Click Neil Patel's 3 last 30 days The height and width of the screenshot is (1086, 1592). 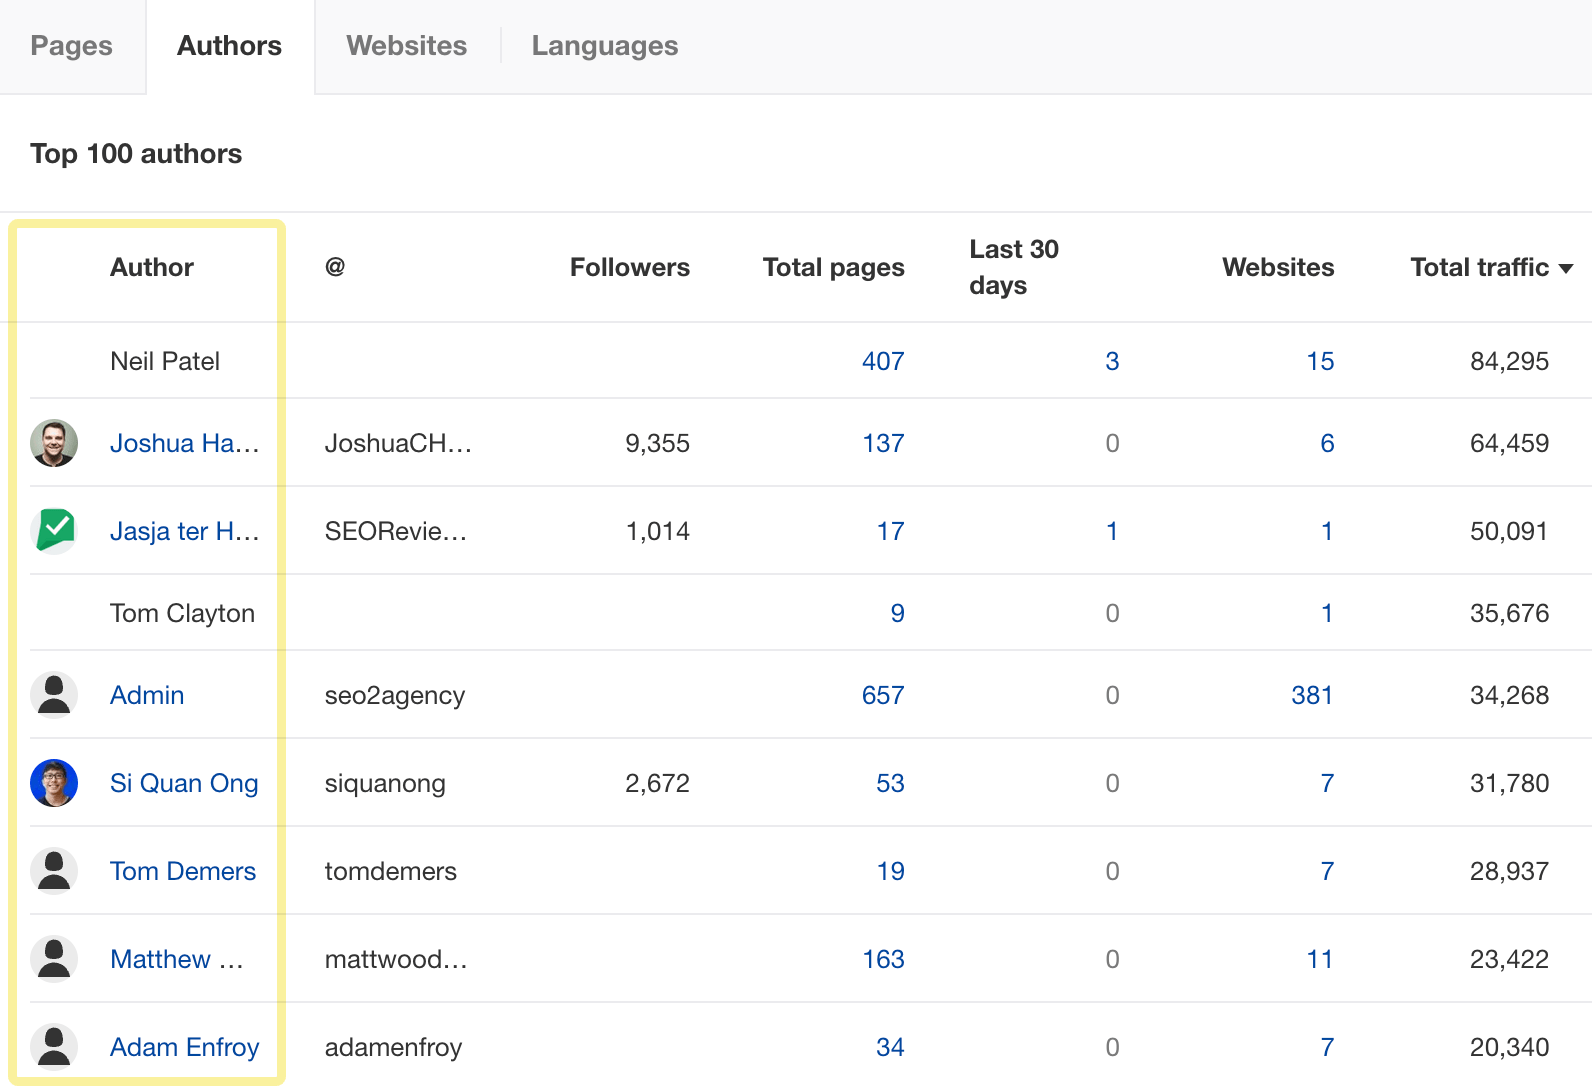click(1112, 361)
